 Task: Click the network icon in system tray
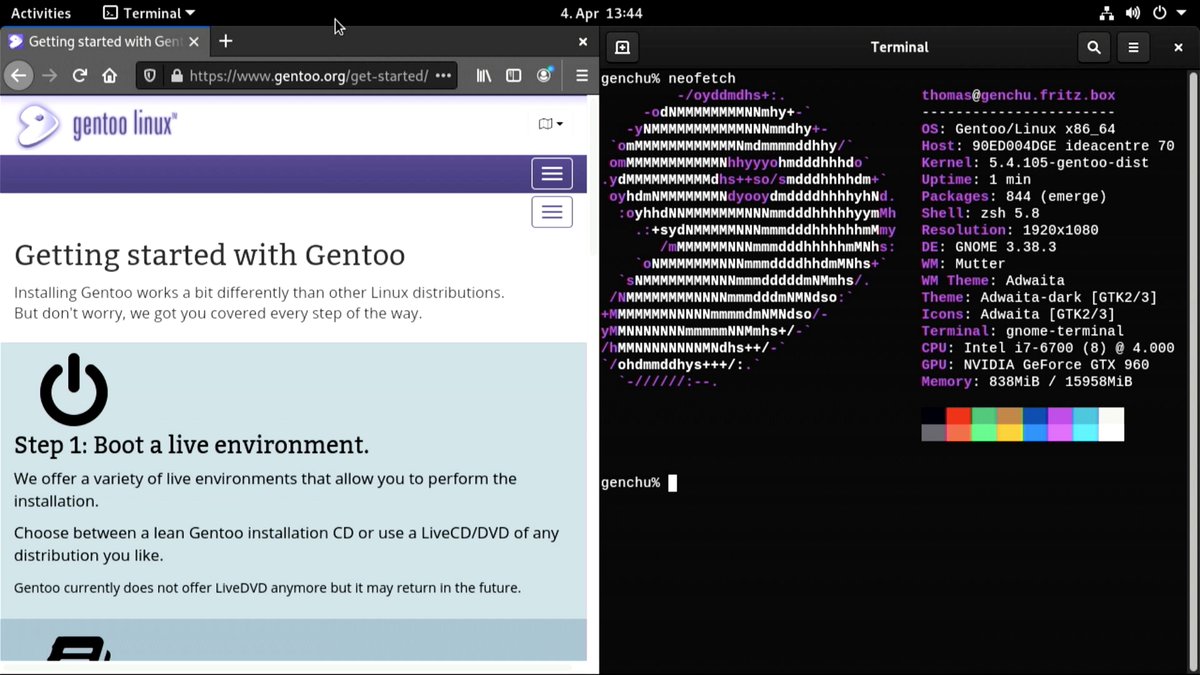click(1107, 13)
